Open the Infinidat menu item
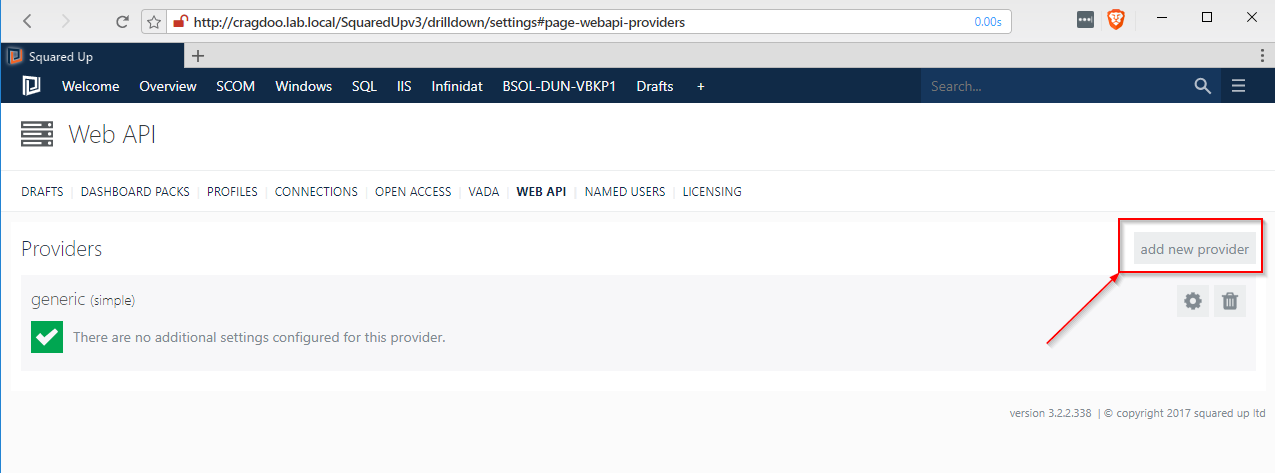 457,86
